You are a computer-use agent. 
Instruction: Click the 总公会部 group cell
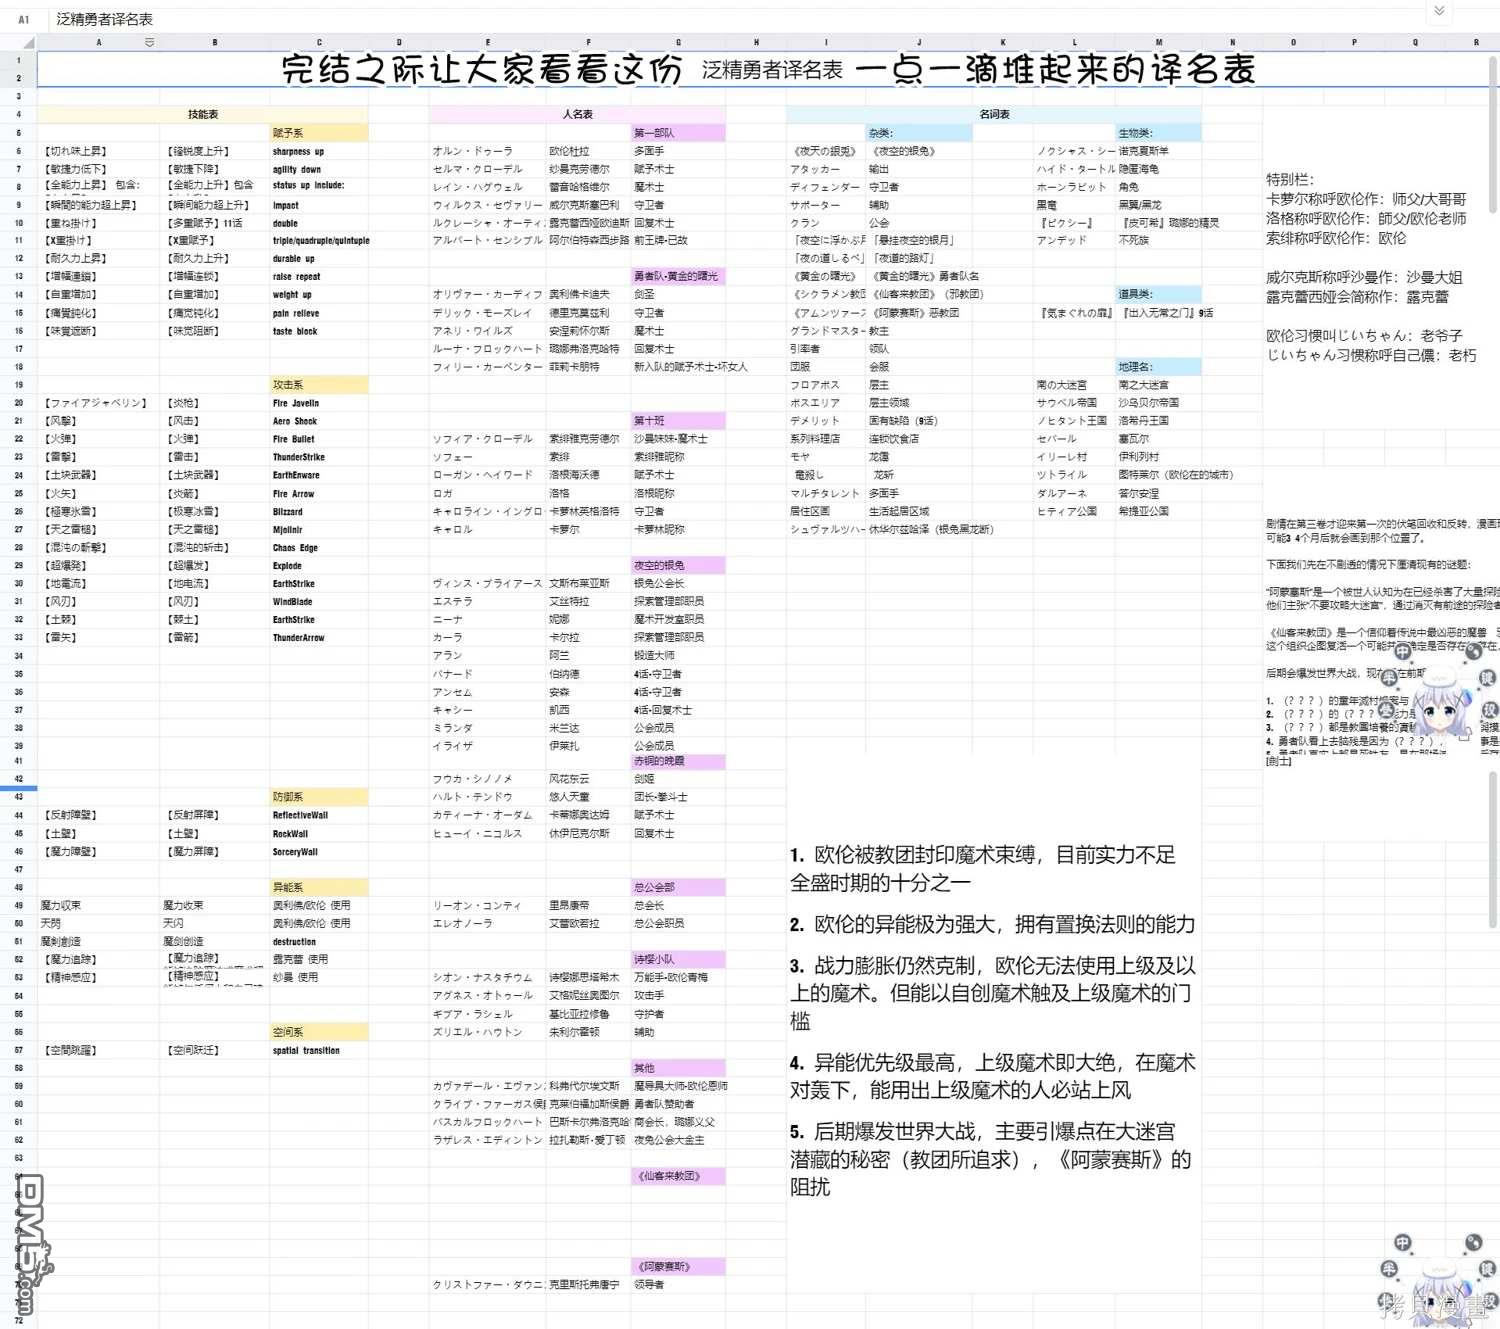678,887
